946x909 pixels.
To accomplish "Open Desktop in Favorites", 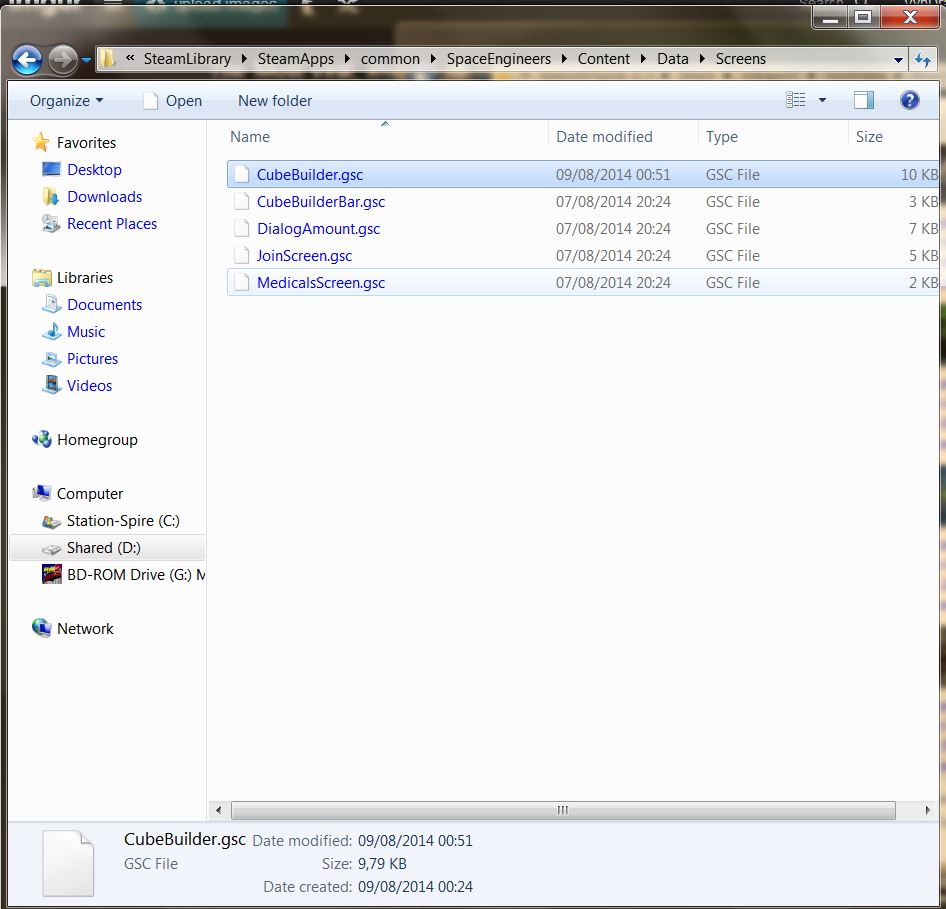I will [82, 169].
